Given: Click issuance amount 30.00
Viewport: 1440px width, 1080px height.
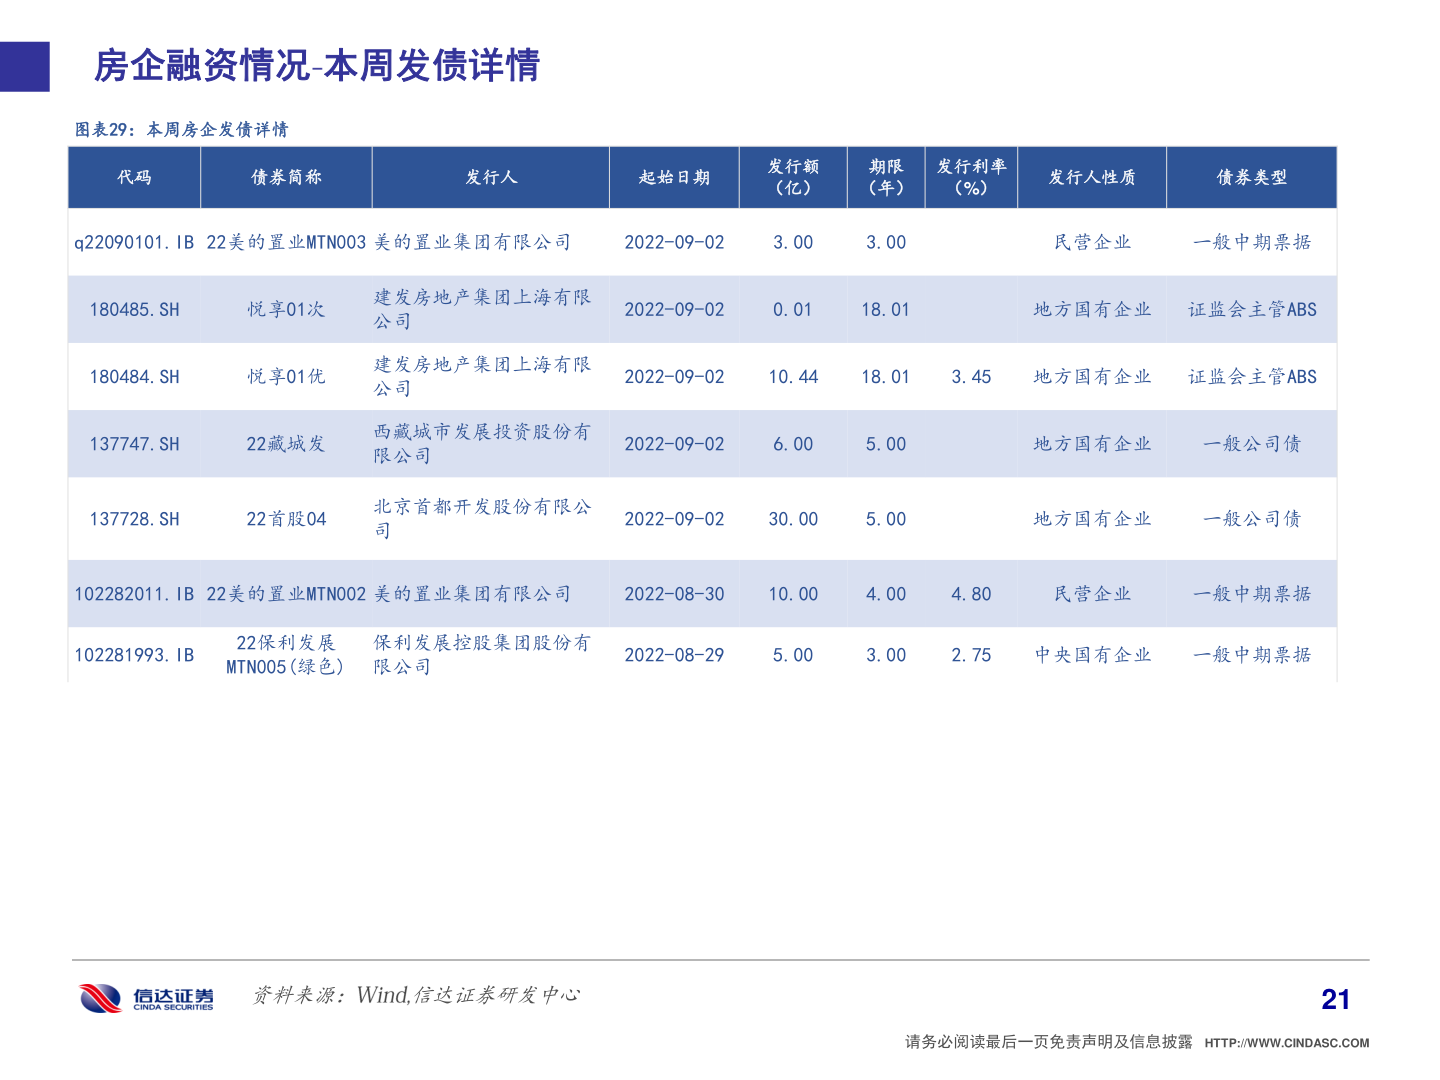Looking at the screenshot, I should click(793, 519).
